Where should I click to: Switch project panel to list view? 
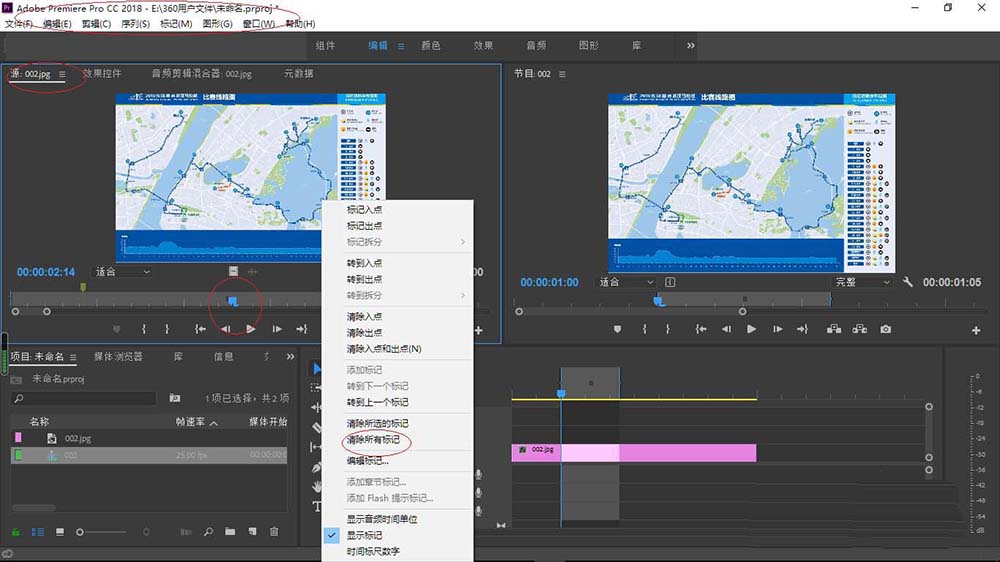click(38, 532)
